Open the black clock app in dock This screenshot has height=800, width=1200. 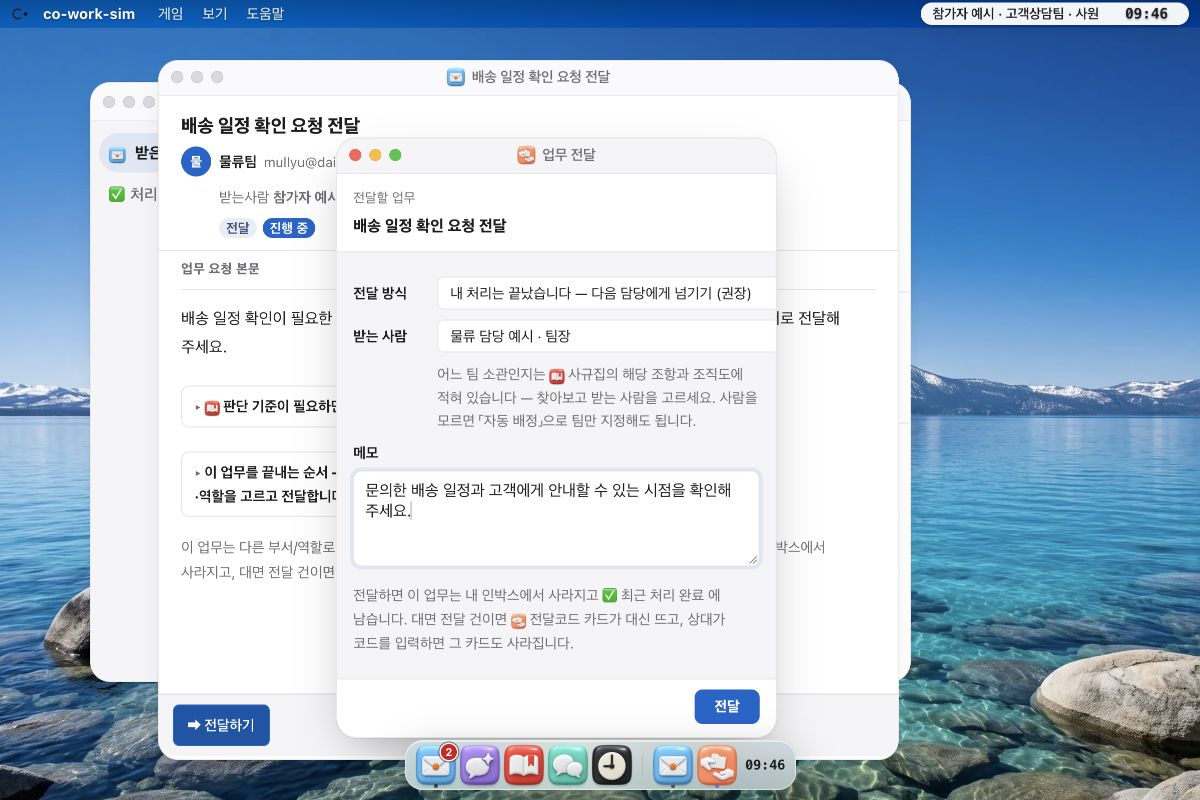click(612, 766)
